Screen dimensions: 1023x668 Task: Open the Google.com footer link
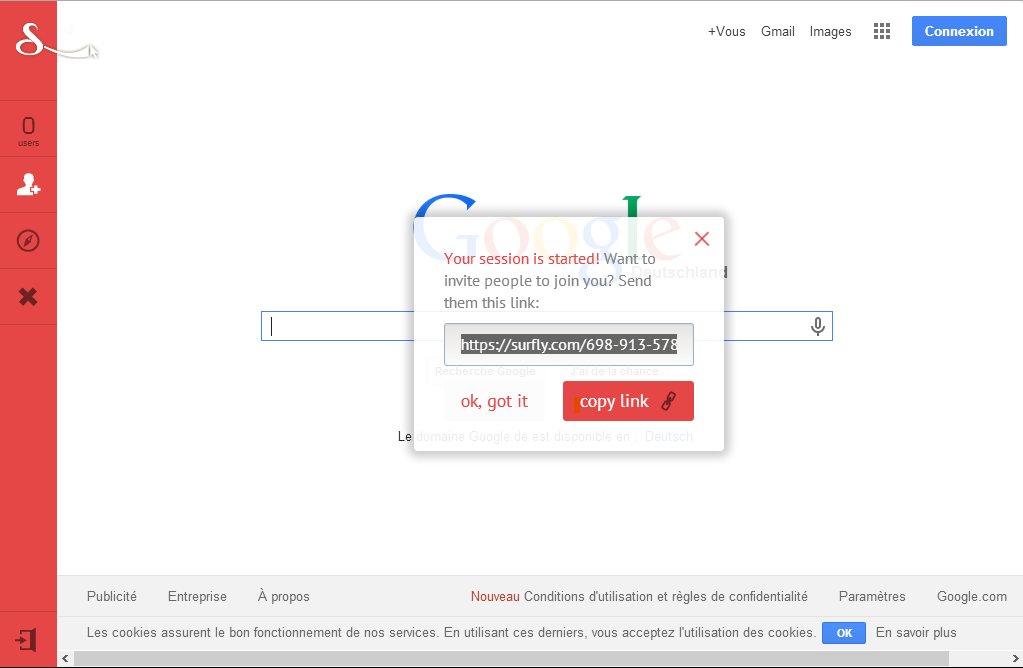[x=971, y=596]
